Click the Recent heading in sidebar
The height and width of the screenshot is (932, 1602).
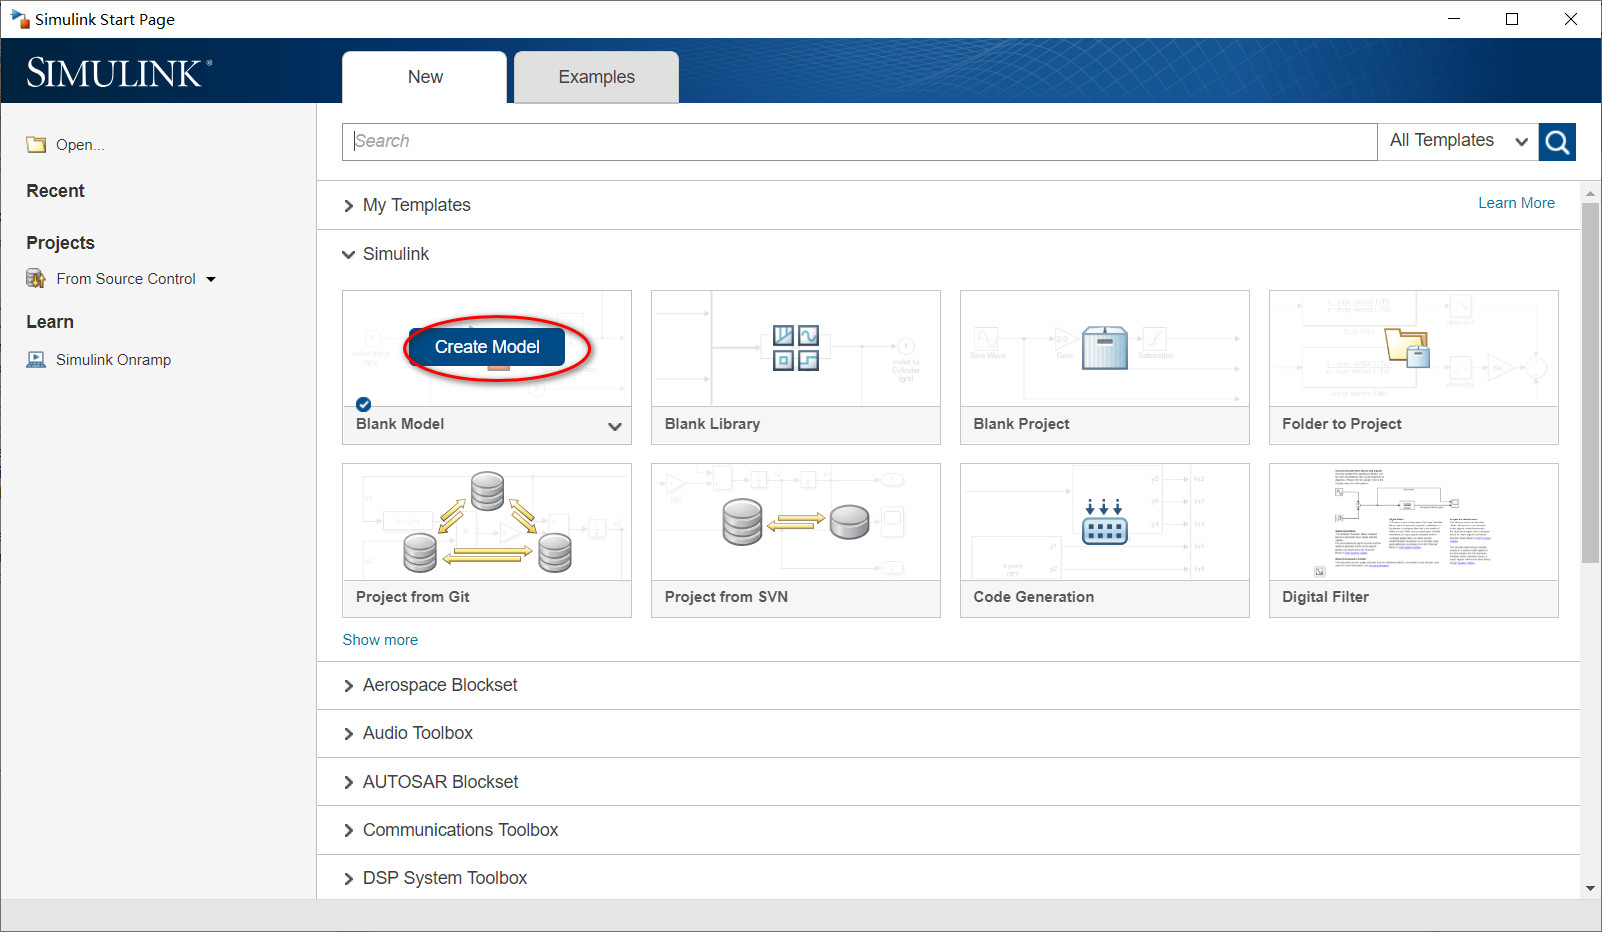click(x=56, y=191)
